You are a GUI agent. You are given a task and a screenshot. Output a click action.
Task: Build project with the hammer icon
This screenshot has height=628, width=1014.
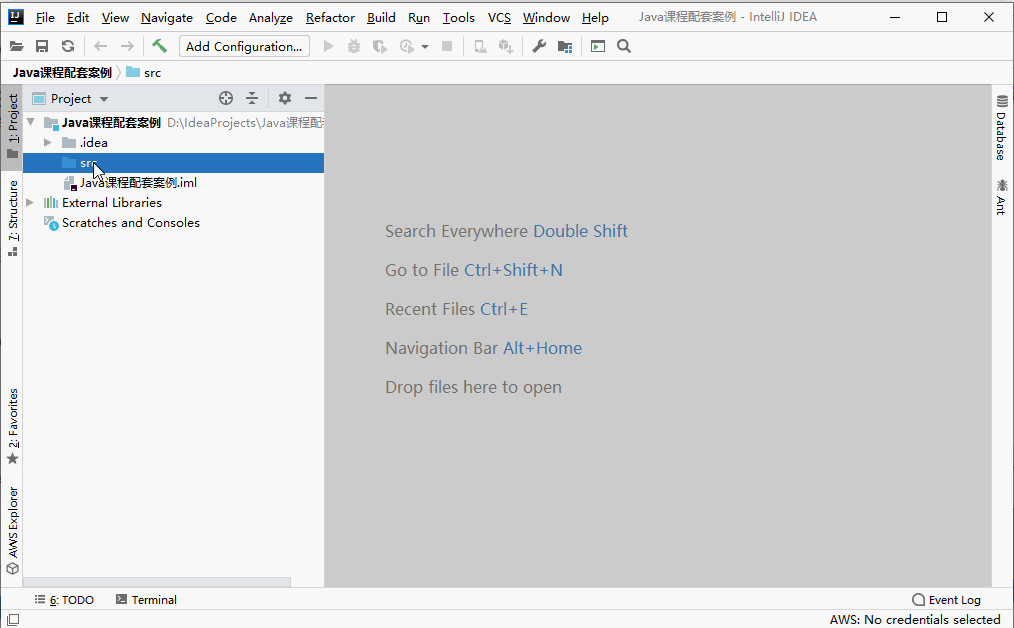(159, 46)
